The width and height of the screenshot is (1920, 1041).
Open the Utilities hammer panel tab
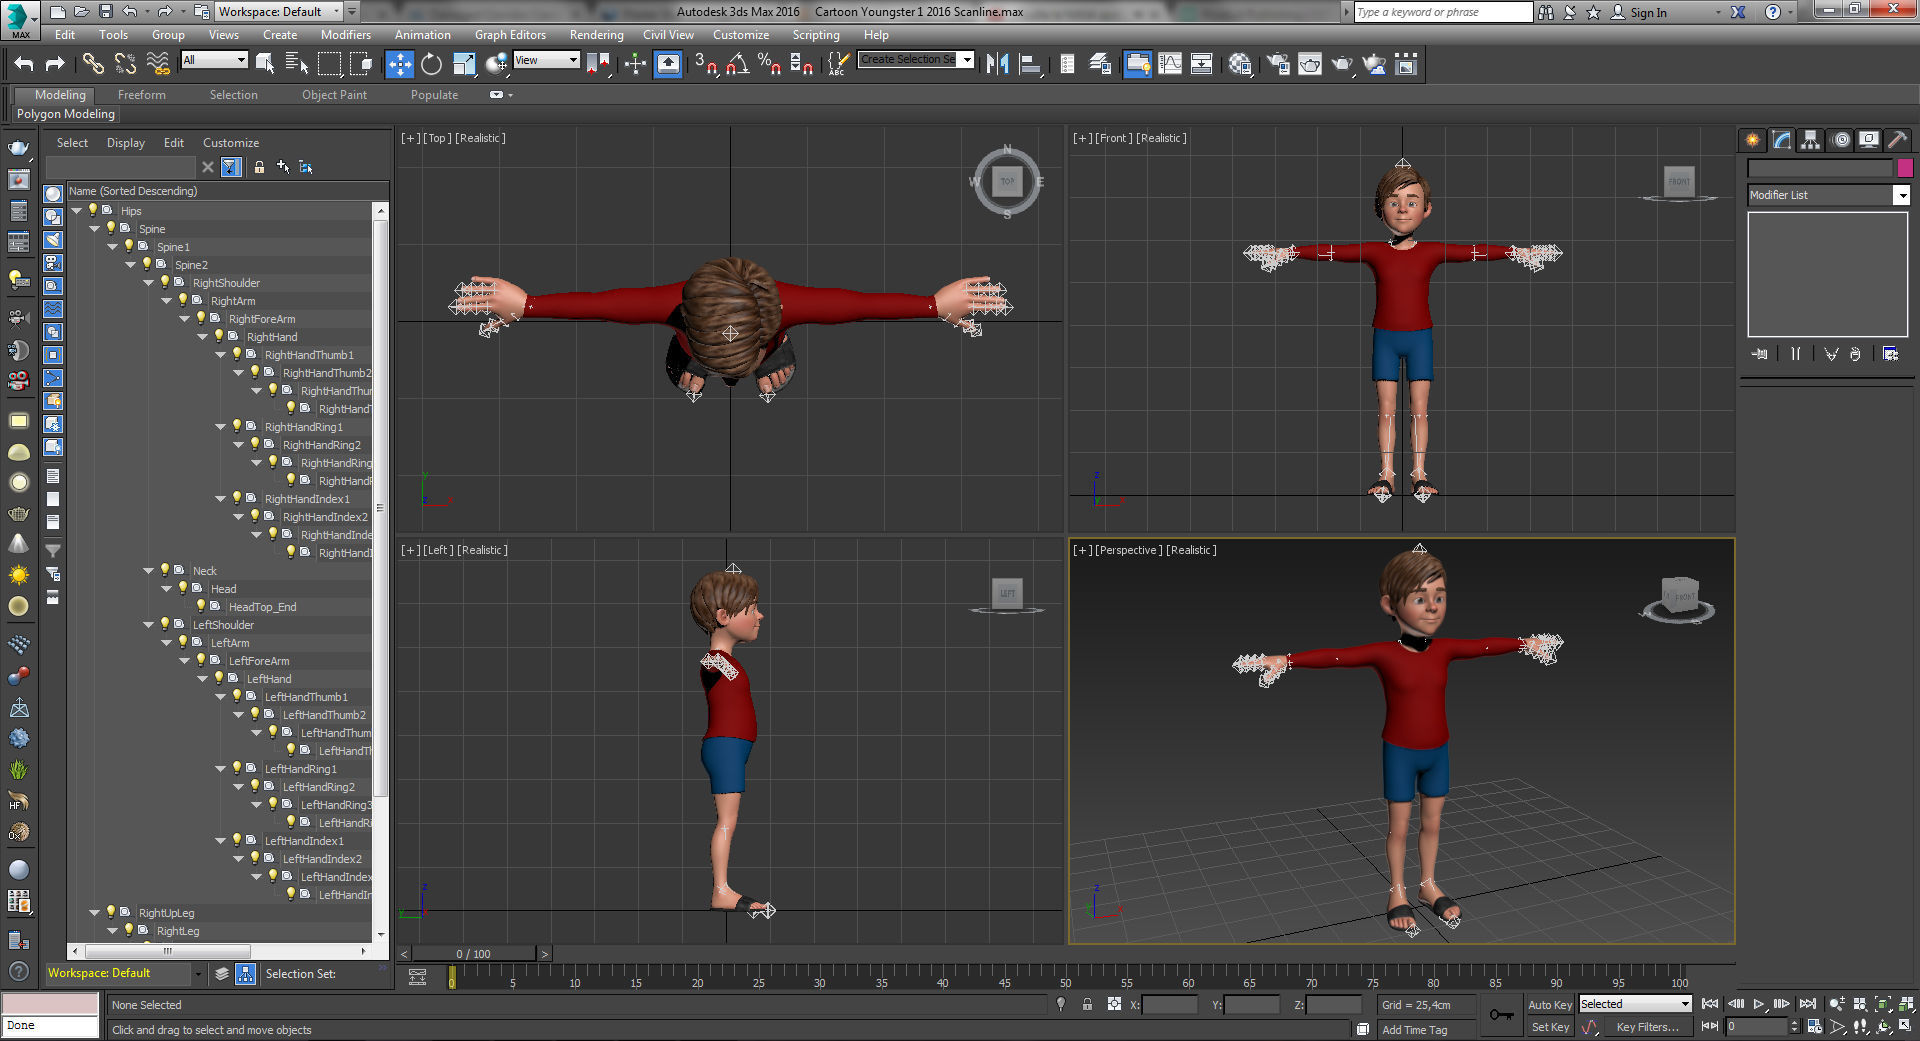click(x=1897, y=140)
